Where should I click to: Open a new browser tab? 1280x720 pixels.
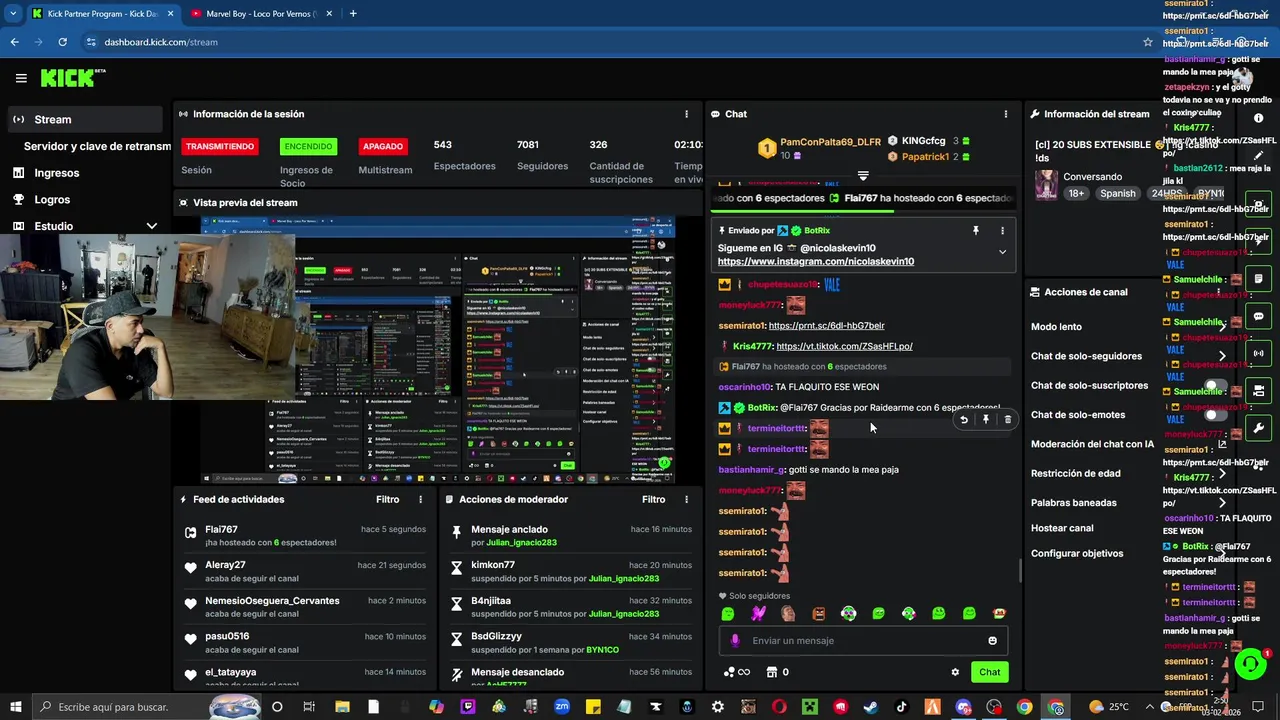pos(353,14)
